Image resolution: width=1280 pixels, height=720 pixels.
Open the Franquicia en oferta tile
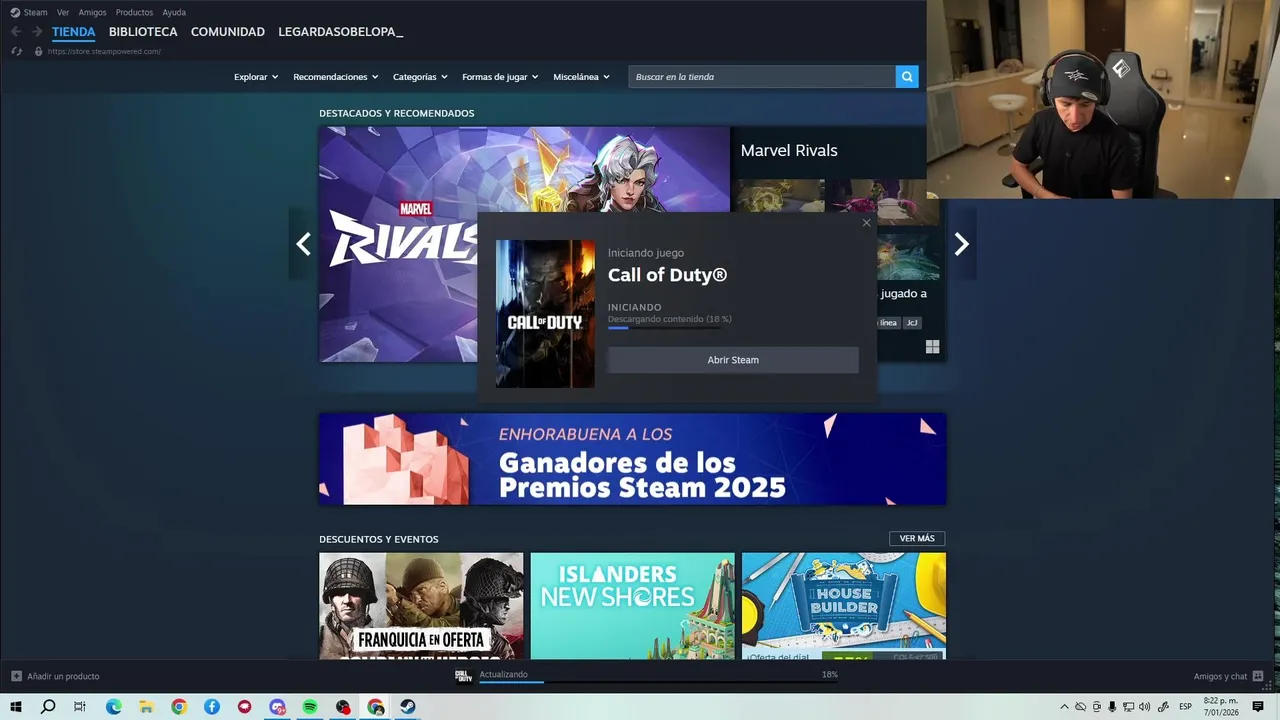pyautogui.click(x=421, y=606)
